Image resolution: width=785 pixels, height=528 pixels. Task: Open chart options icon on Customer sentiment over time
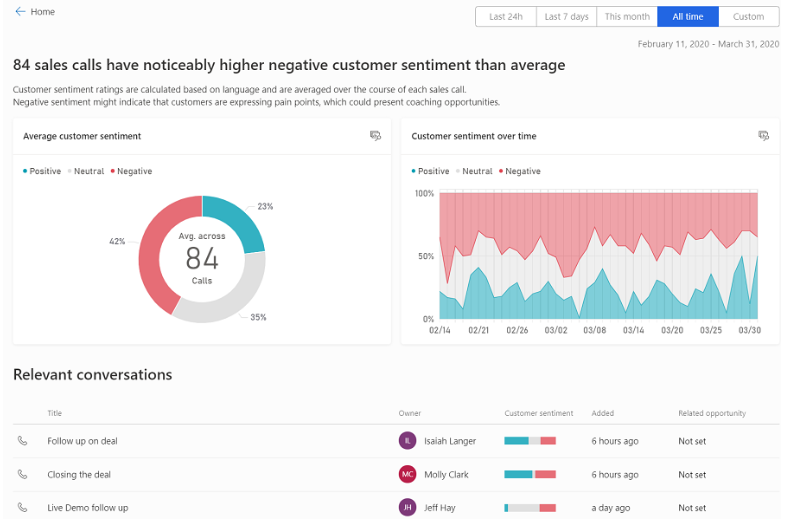pos(763,136)
